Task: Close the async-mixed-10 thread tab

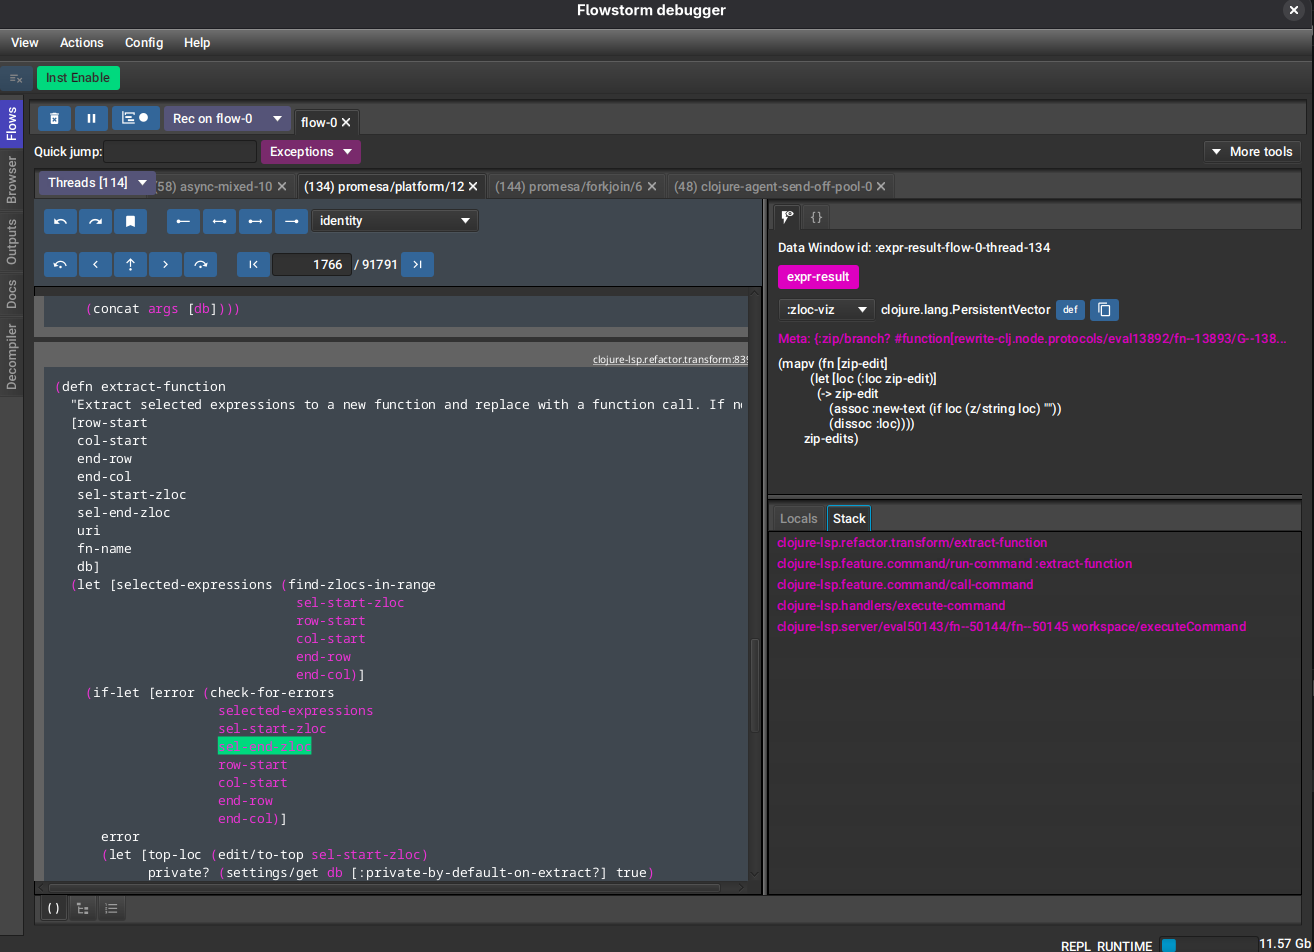Action: (x=282, y=186)
